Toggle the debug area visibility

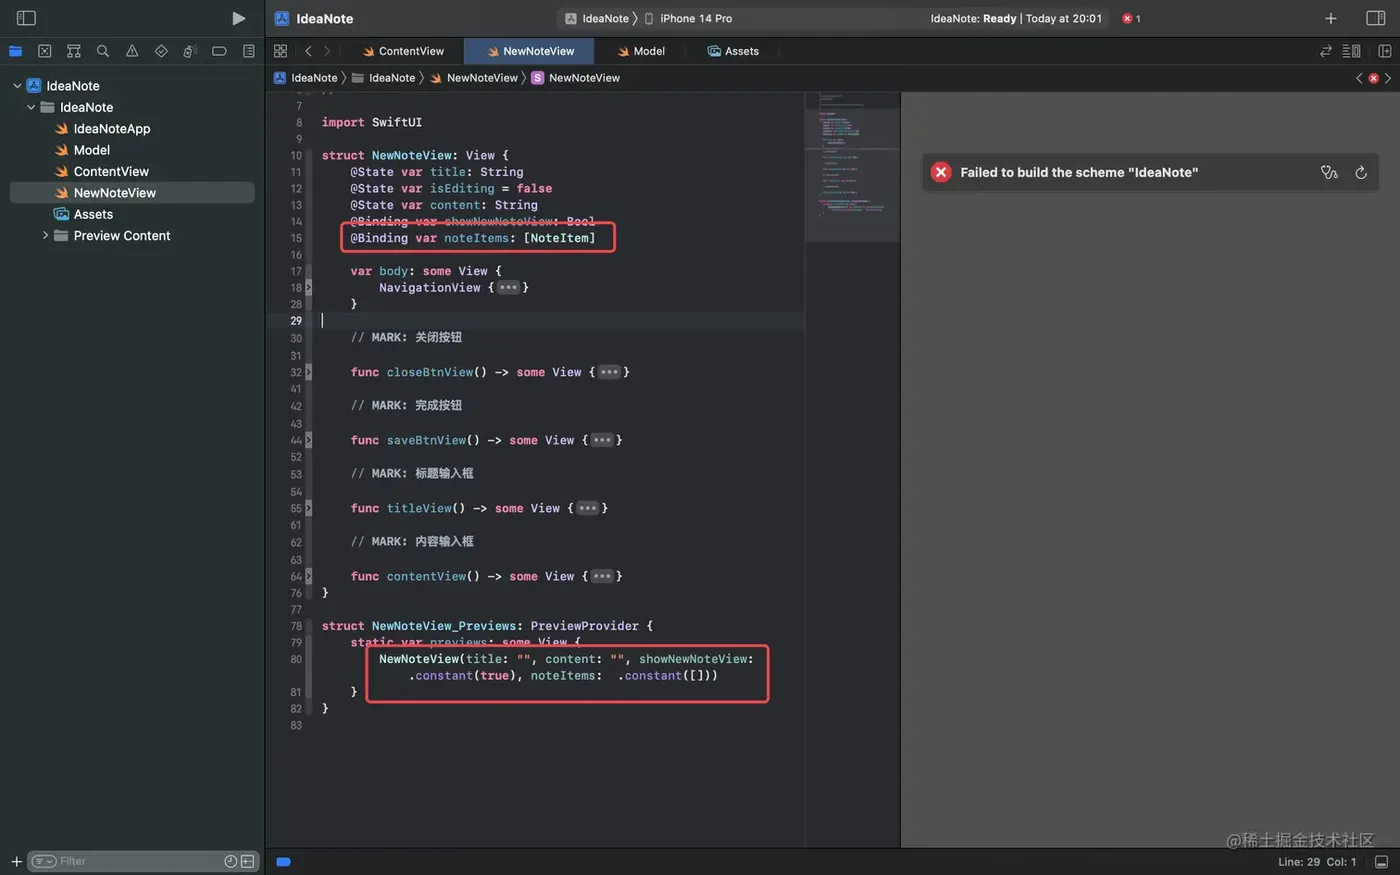coord(1381,862)
